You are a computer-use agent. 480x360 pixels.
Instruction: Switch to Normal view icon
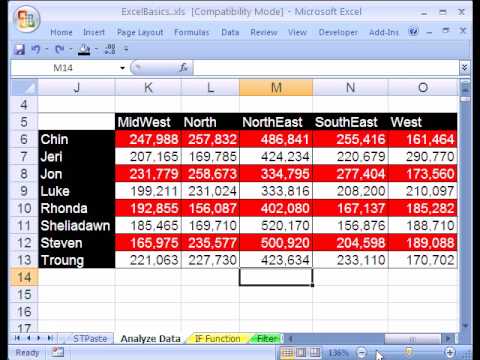[x=287, y=352]
